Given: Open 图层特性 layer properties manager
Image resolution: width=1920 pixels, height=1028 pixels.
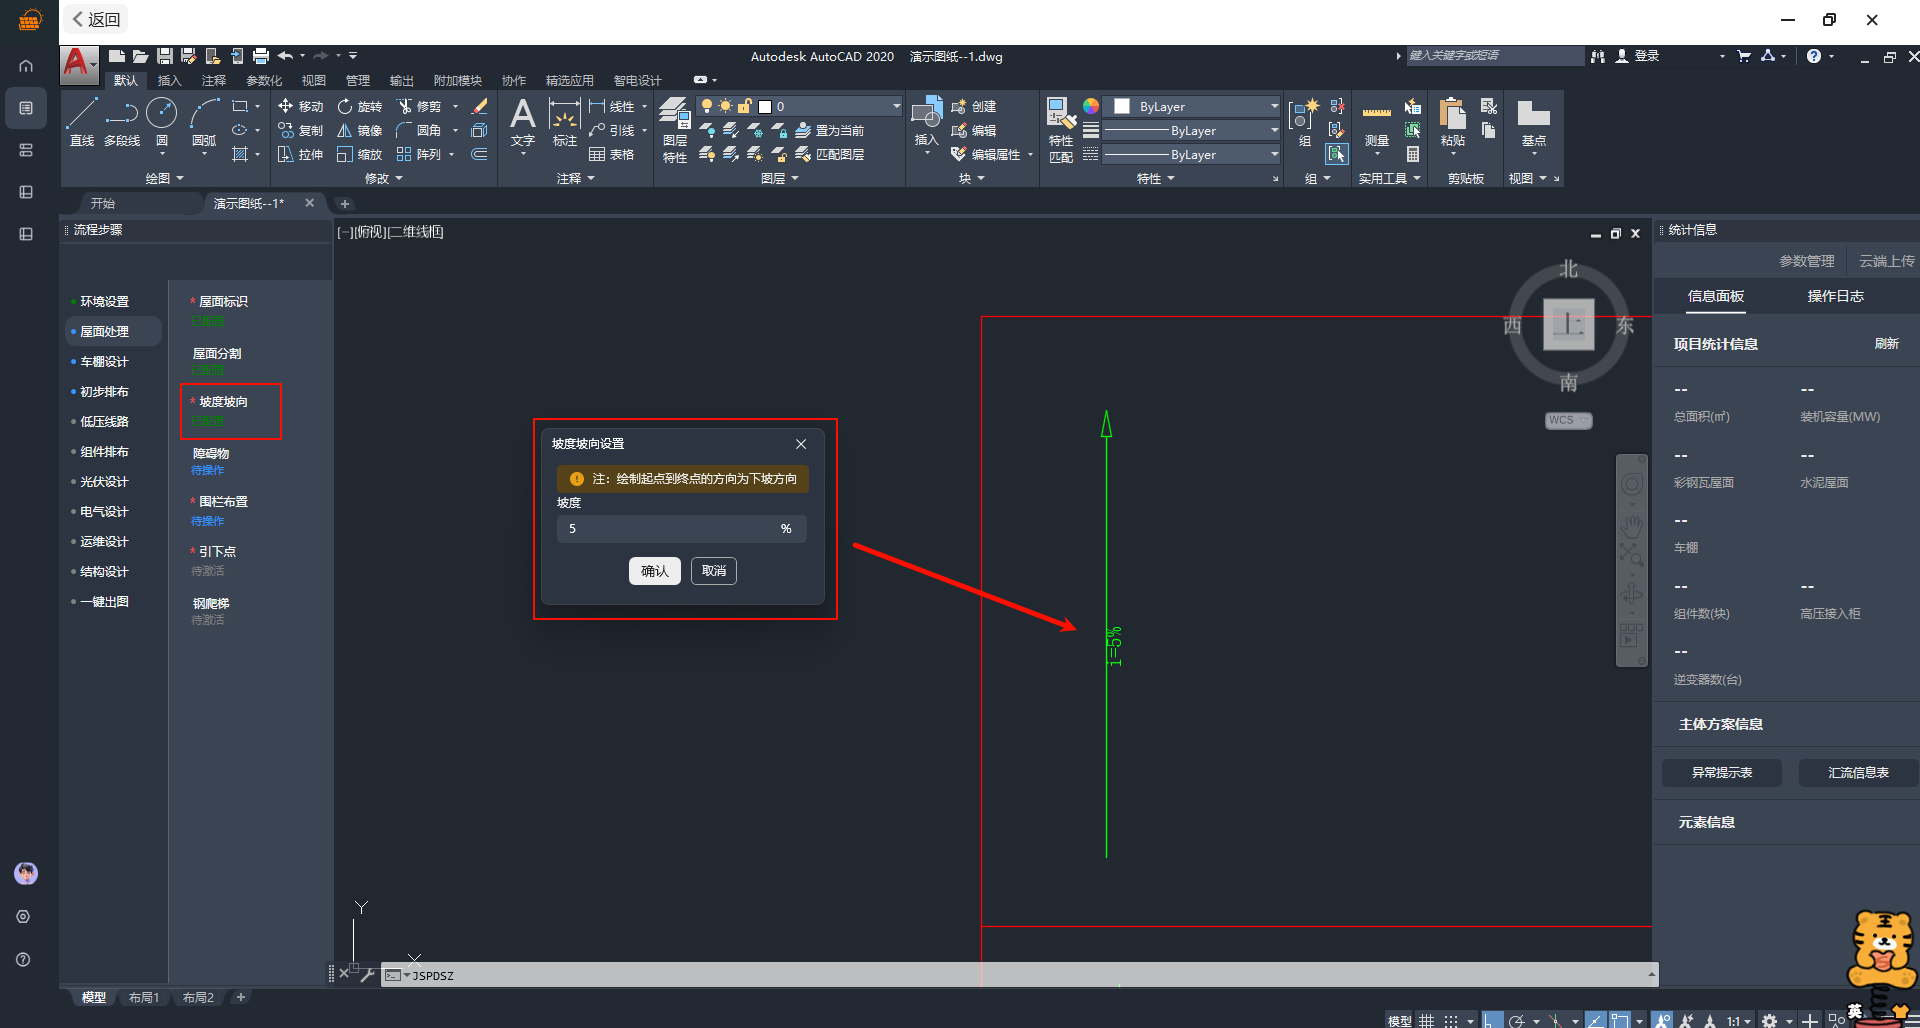Looking at the screenshot, I should [675, 128].
